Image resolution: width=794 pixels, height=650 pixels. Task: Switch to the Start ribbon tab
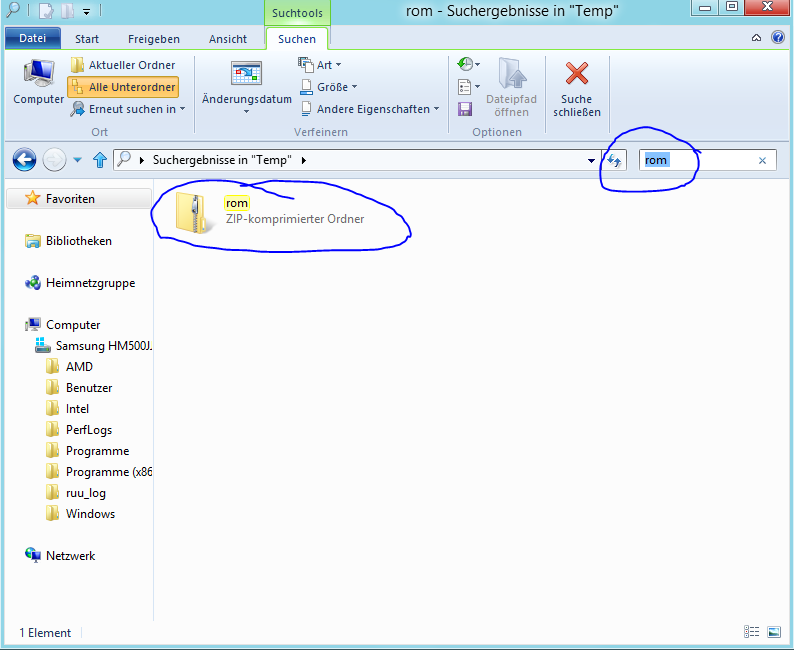coord(87,39)
